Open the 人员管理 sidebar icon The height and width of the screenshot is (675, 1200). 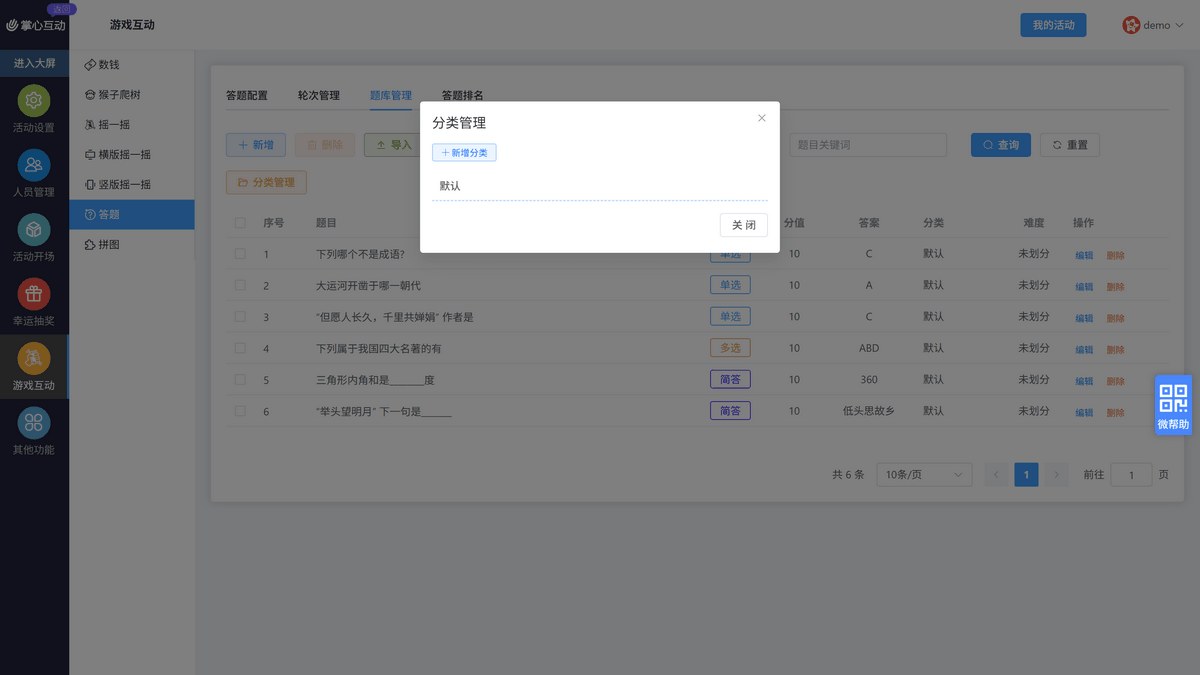(x=34, y=165)
